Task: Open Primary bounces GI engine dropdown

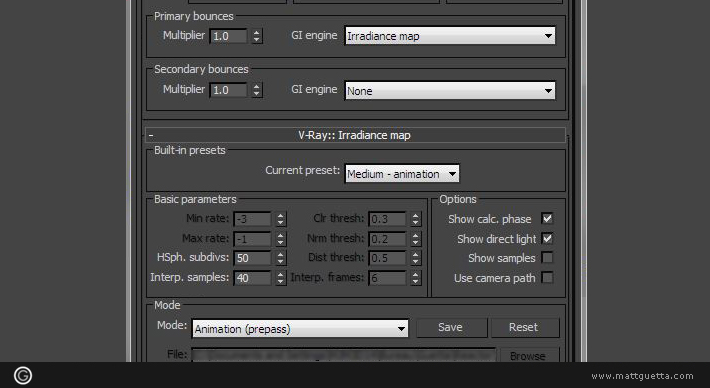Action: (450, 36)
